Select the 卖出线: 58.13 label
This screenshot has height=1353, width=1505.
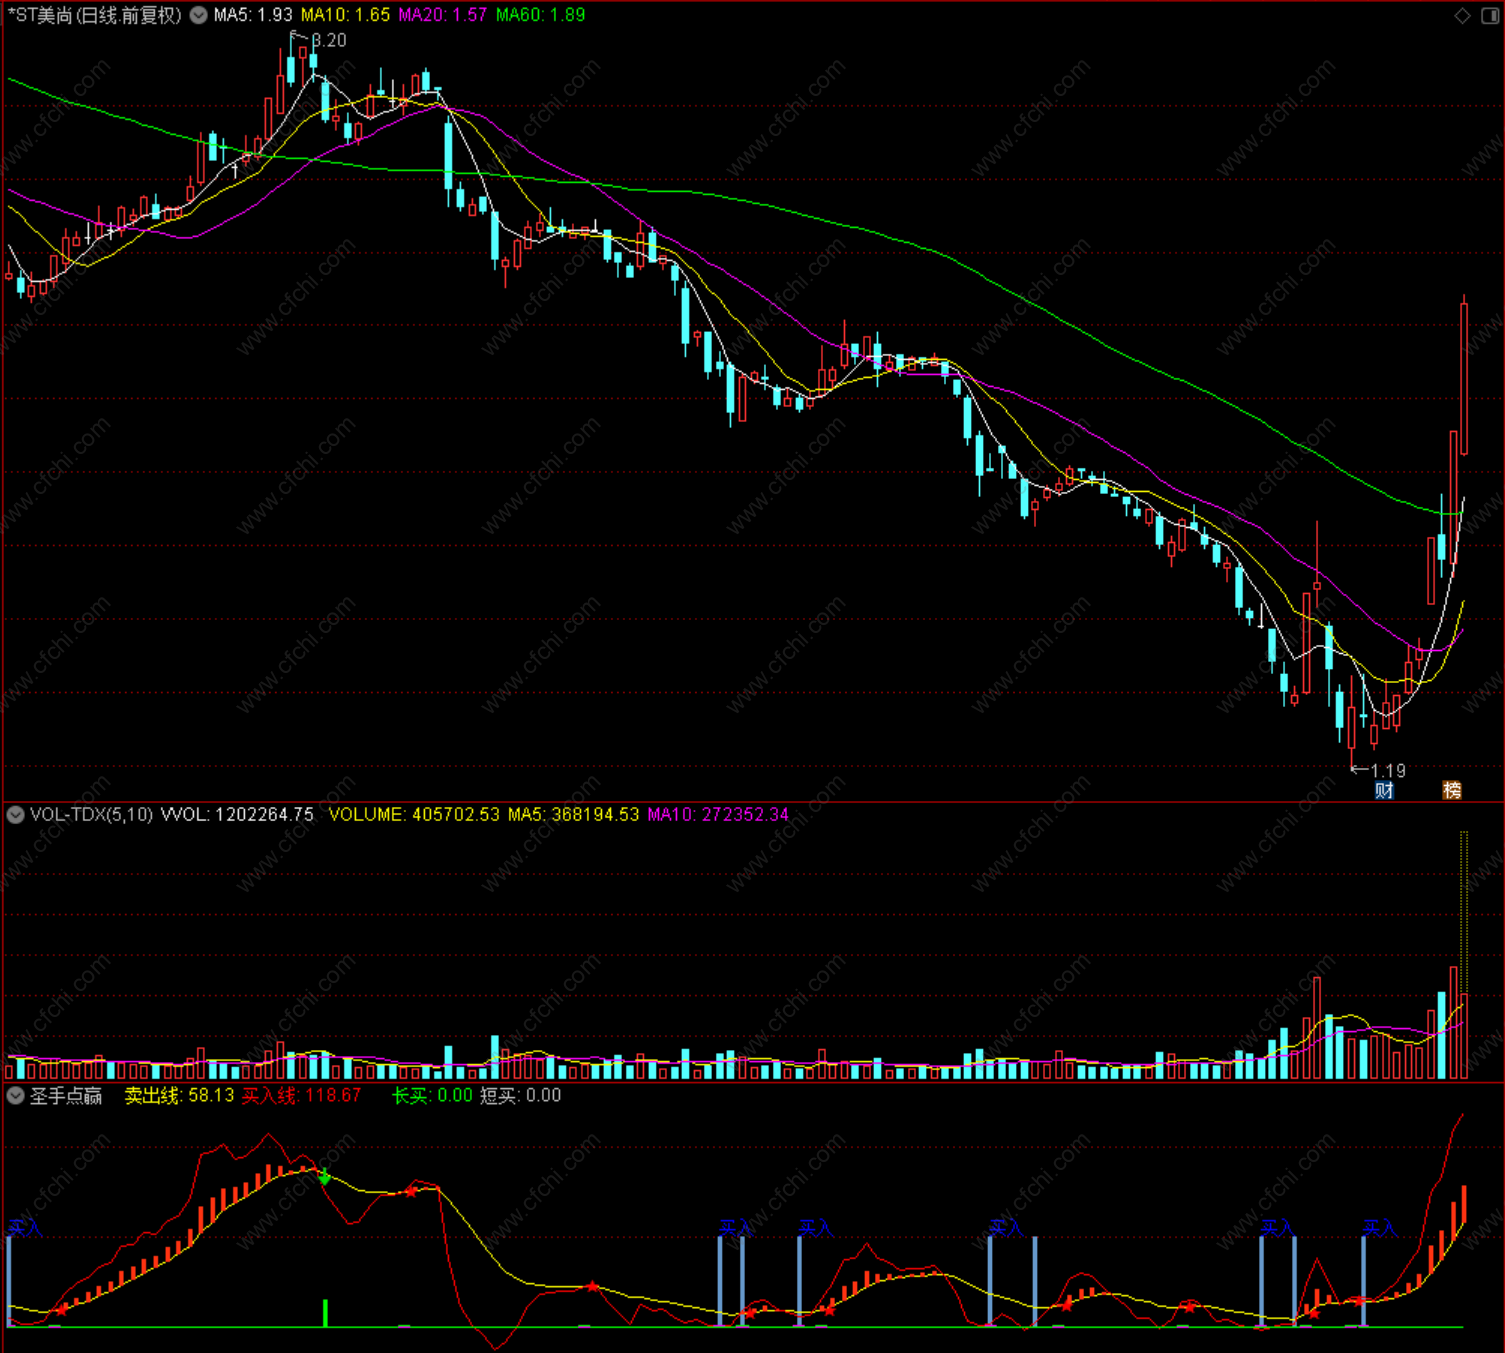tap(179, 1096)
